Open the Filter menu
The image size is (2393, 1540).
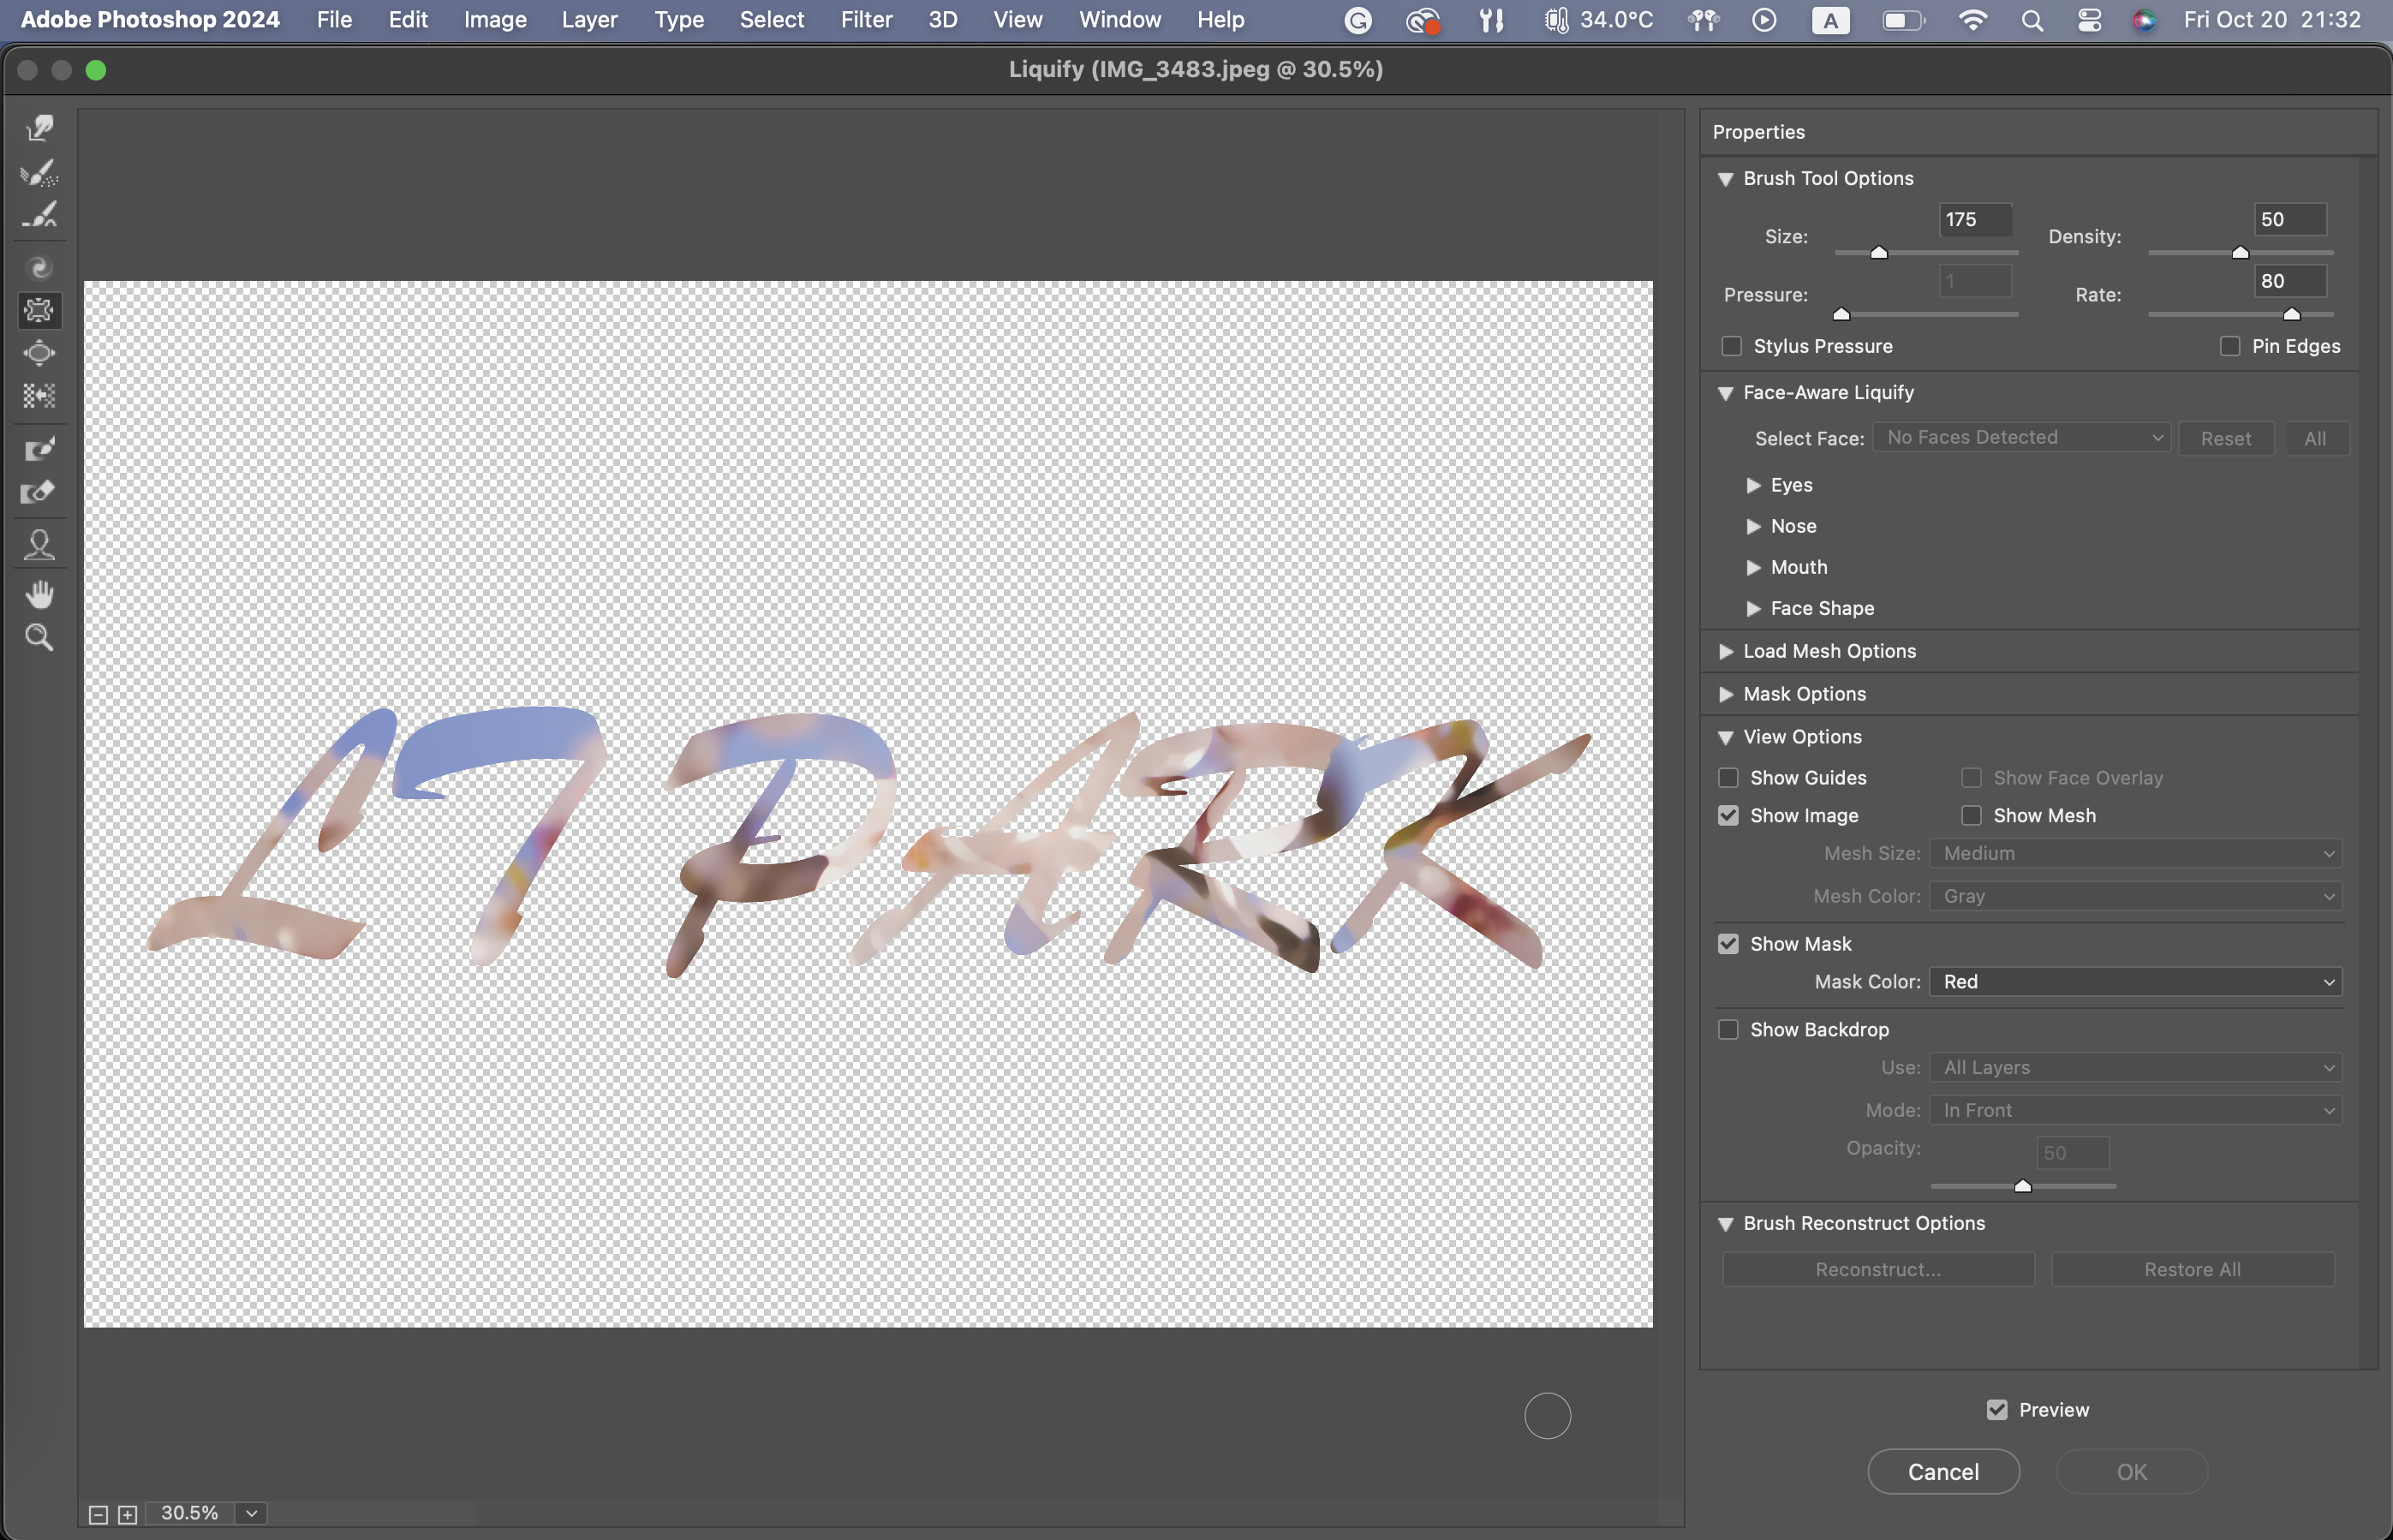[x=865, y=20]
